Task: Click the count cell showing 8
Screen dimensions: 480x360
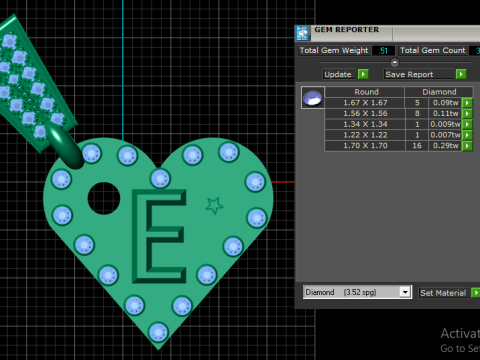Action: coord(417,113)
